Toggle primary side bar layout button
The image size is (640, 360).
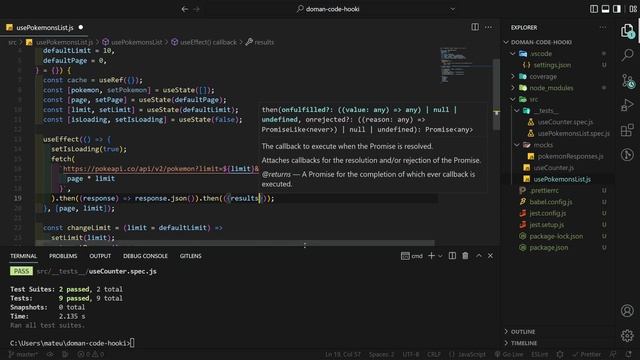tap(594, 9)
